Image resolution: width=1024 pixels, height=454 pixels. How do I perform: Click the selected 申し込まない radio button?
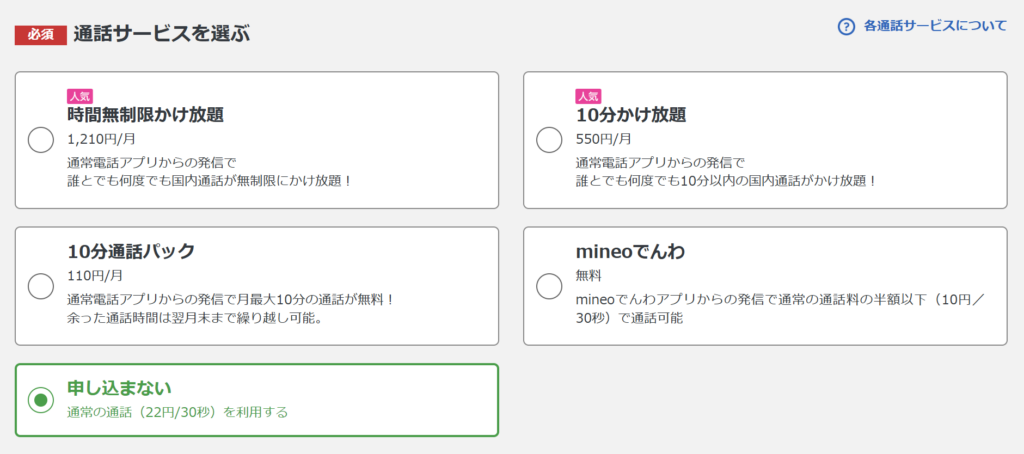[41, 400]
